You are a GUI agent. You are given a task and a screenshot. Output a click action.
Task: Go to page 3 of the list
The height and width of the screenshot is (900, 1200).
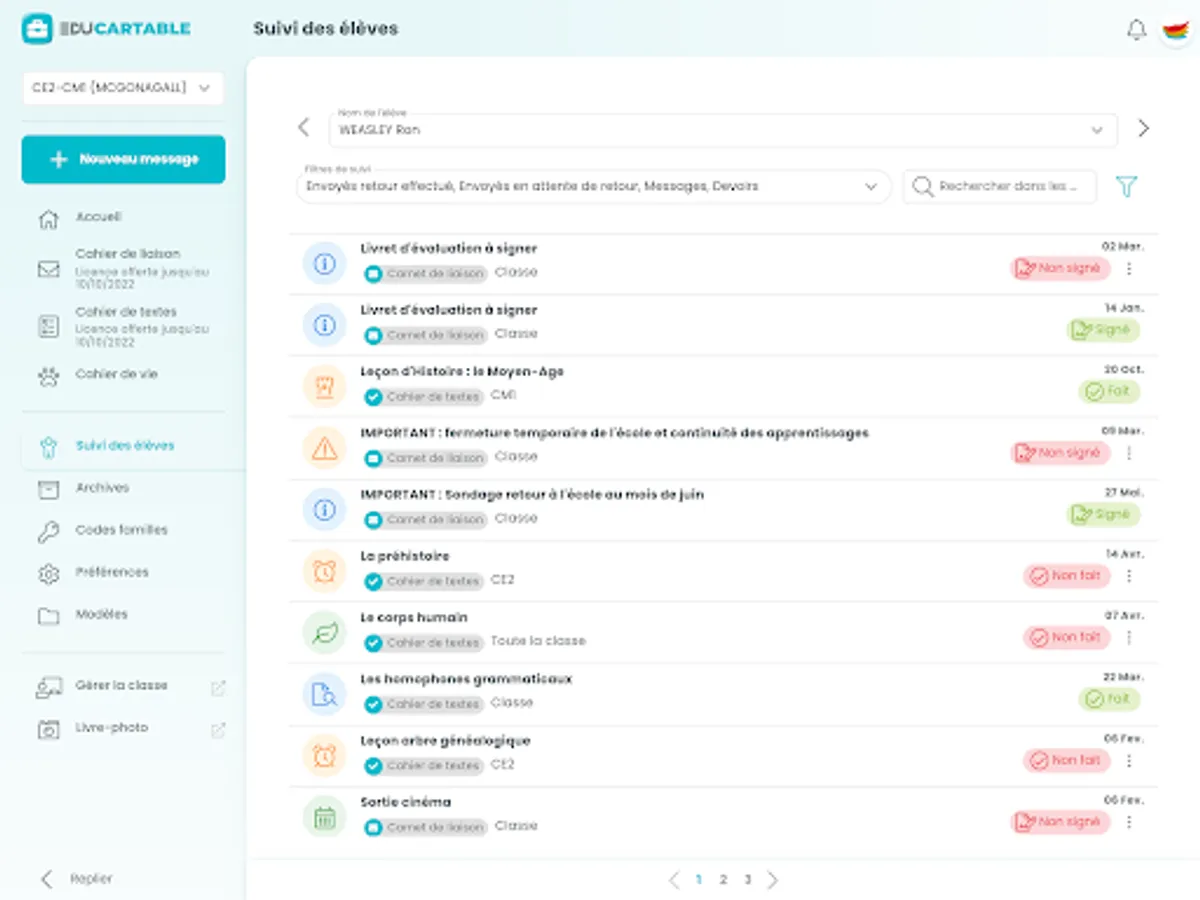pyautogui.click(x=747, y=880)
